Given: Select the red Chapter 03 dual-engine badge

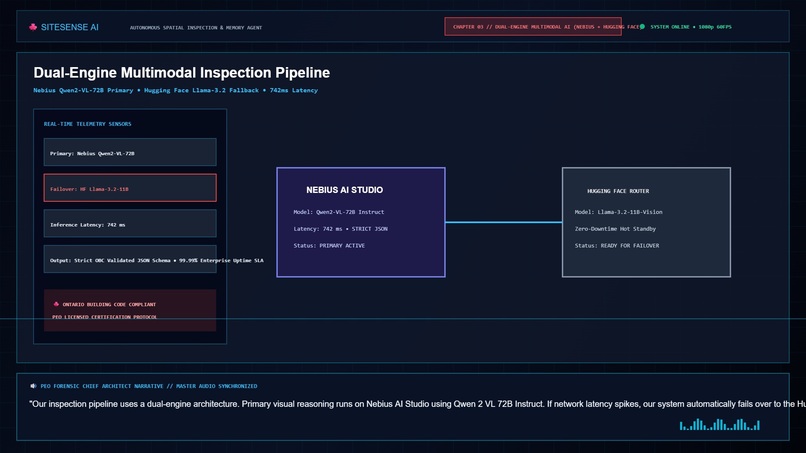Looking at the screenshot, I should 533,27.
